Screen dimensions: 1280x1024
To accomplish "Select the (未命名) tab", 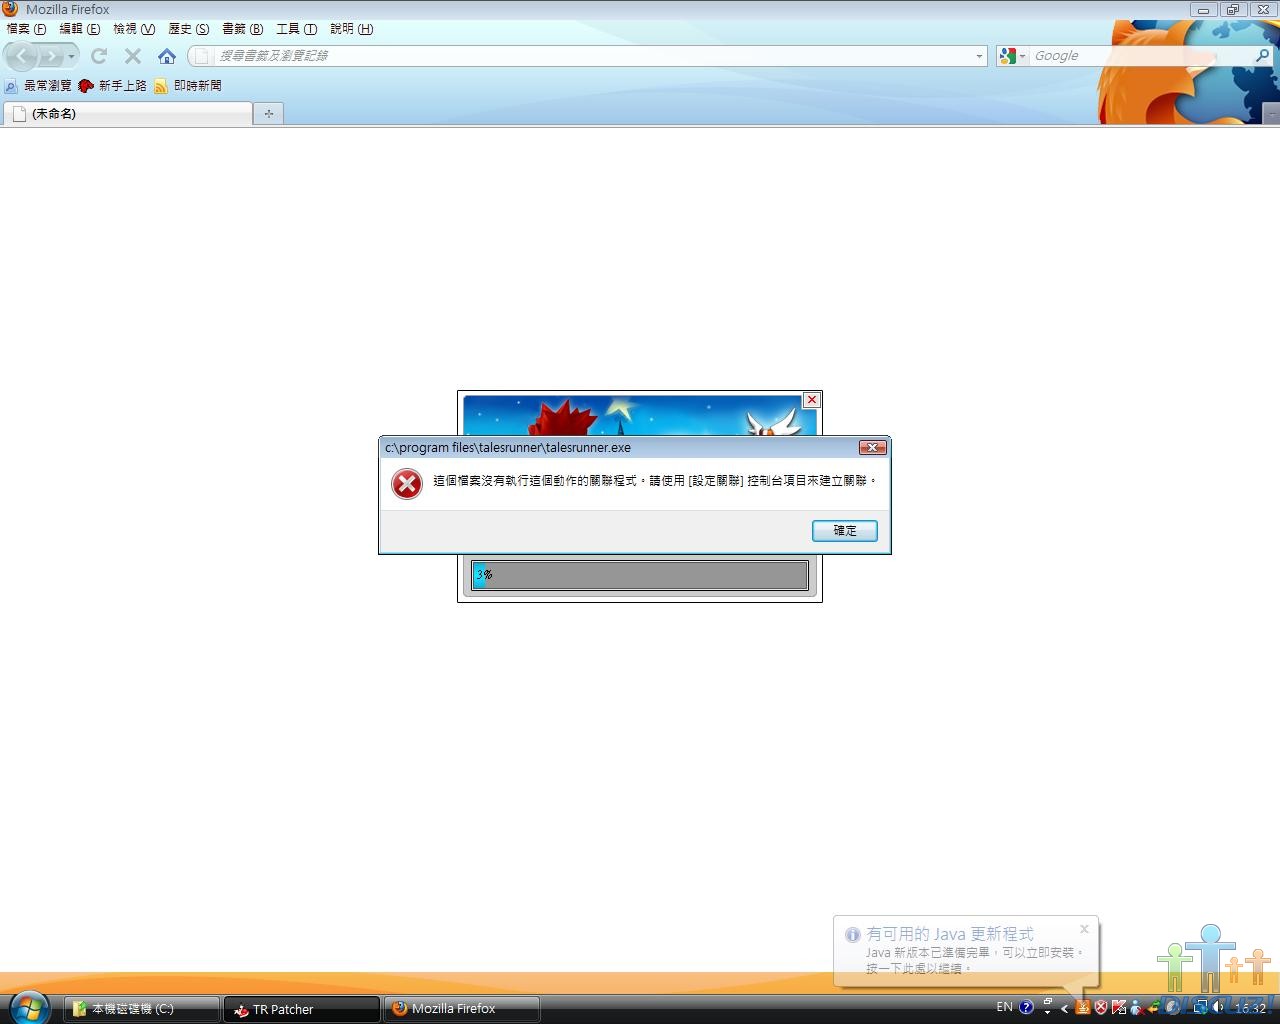I will click(128, 114).
